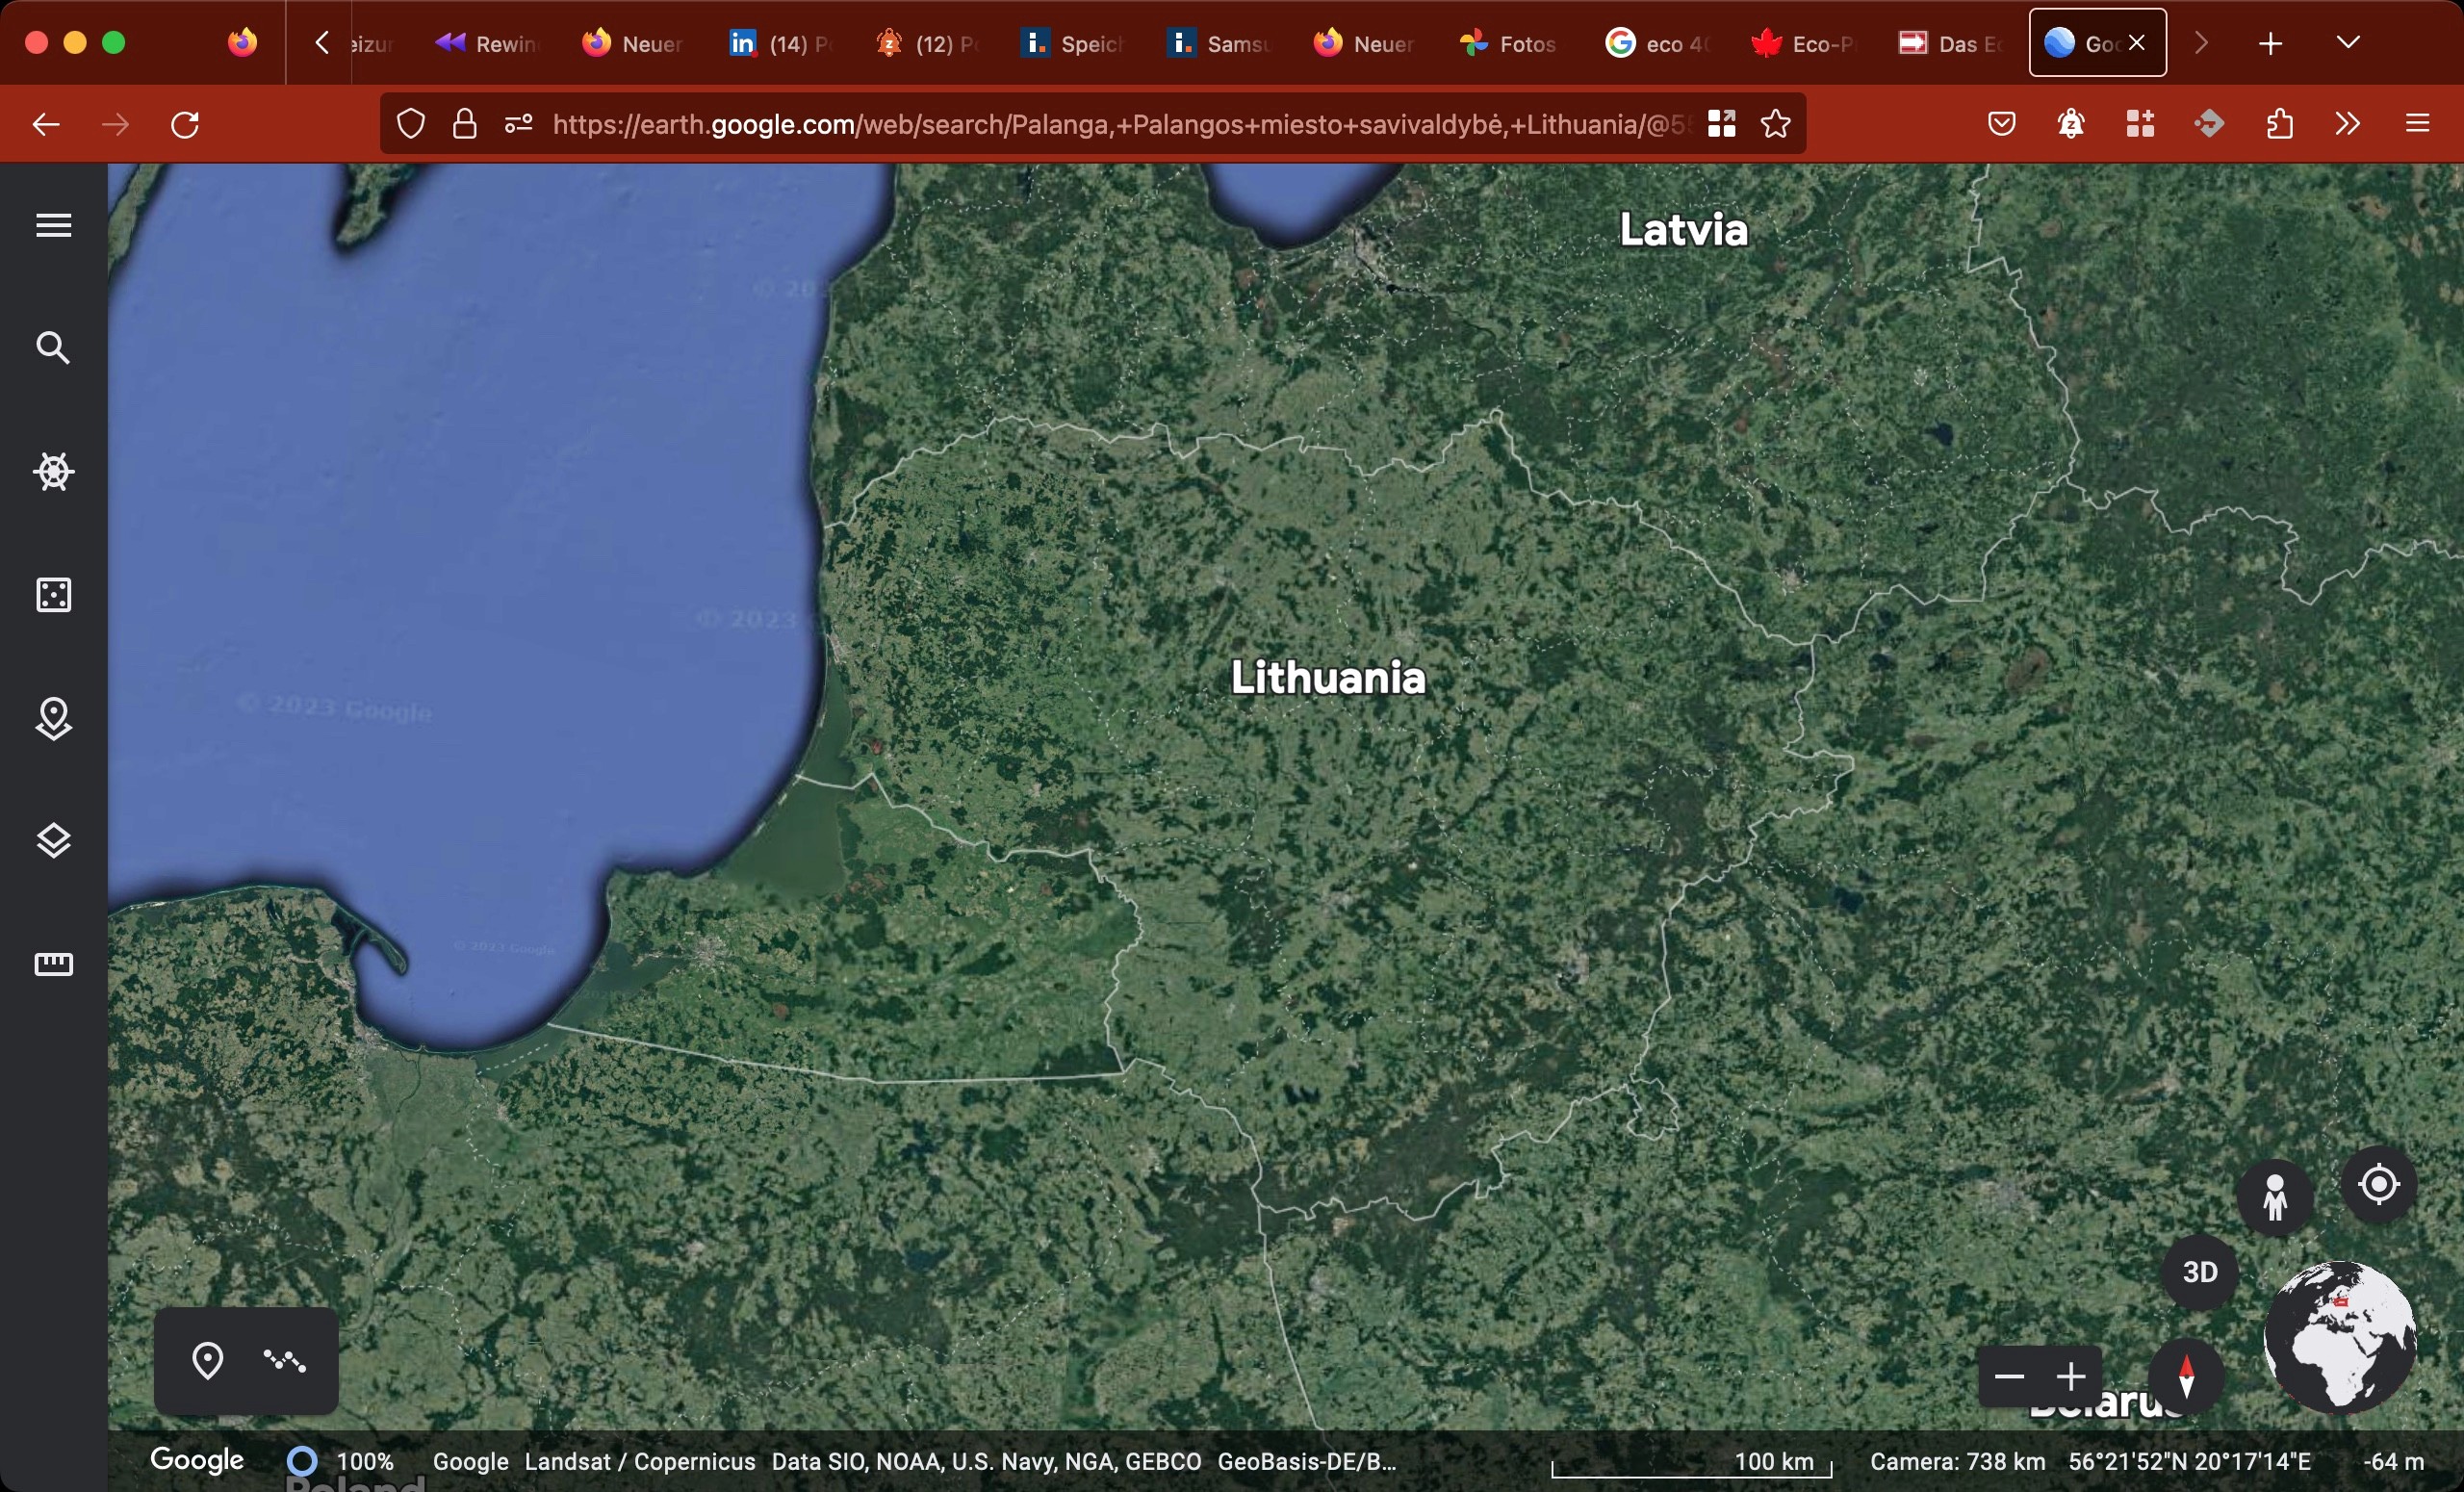2464x1492 pixels.
Task: Reload the current page
Action: pyautogui.click(x=186, y=124)
